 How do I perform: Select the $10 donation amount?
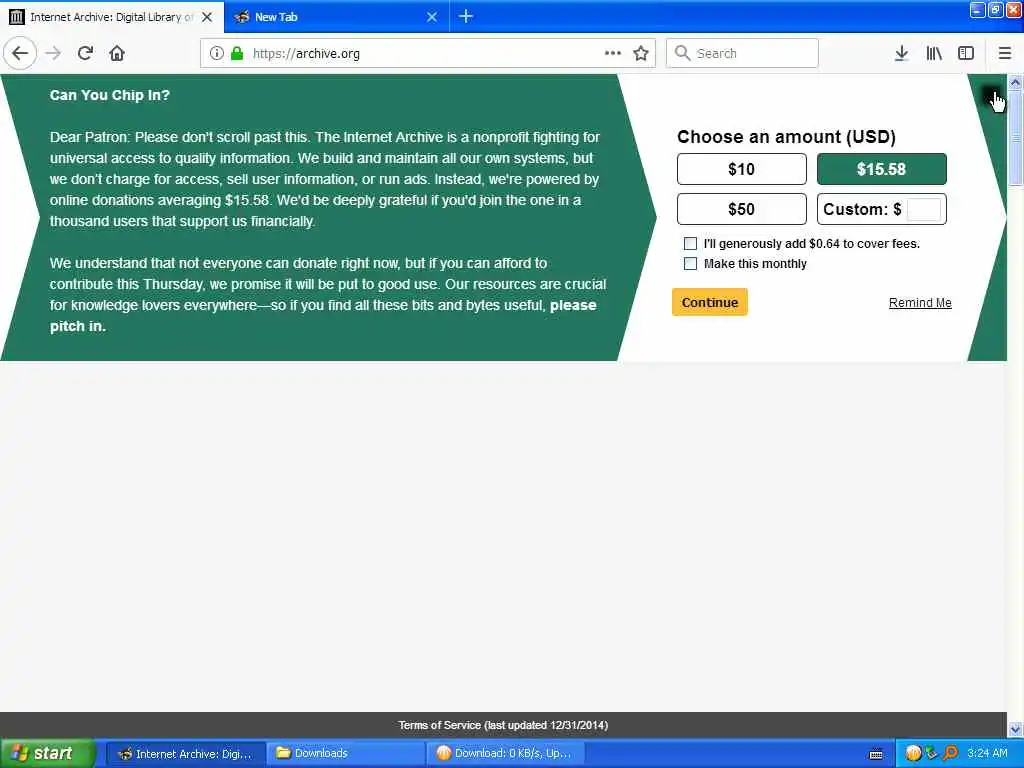click(x=742, y=169)
